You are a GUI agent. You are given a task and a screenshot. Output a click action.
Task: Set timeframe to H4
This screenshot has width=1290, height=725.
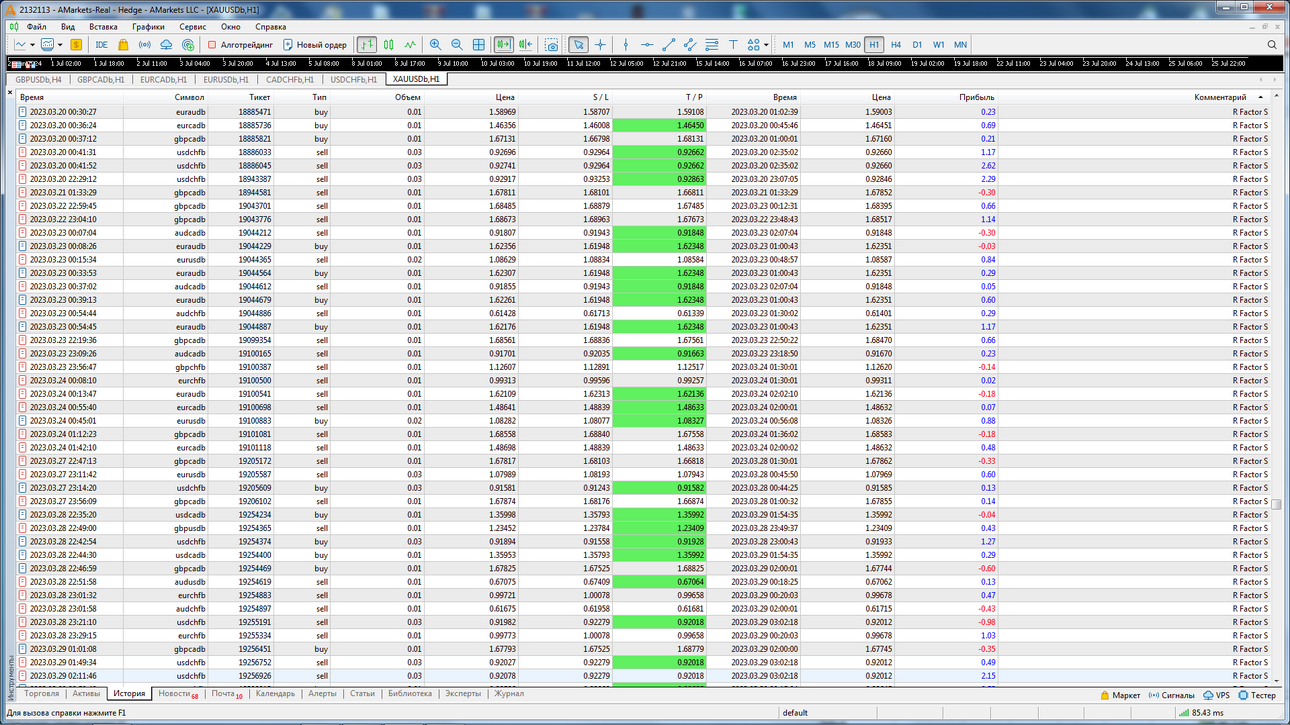(896, 45)
